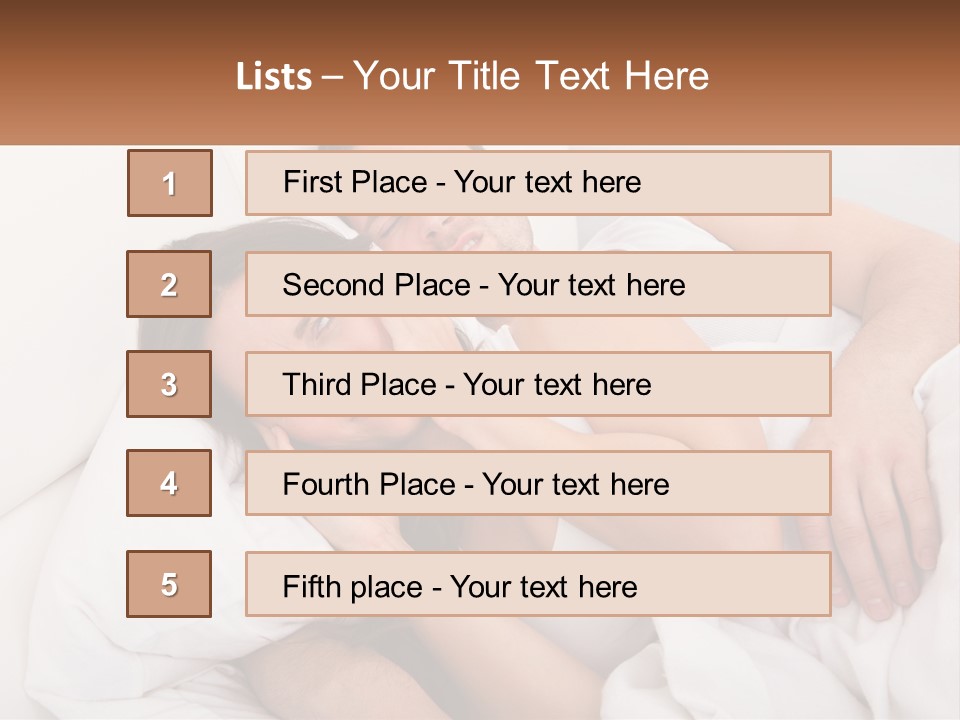Screen dimensions: 960x720
Task: Click the 'Third Place - Your text here' bar
Action: [538, 384]
